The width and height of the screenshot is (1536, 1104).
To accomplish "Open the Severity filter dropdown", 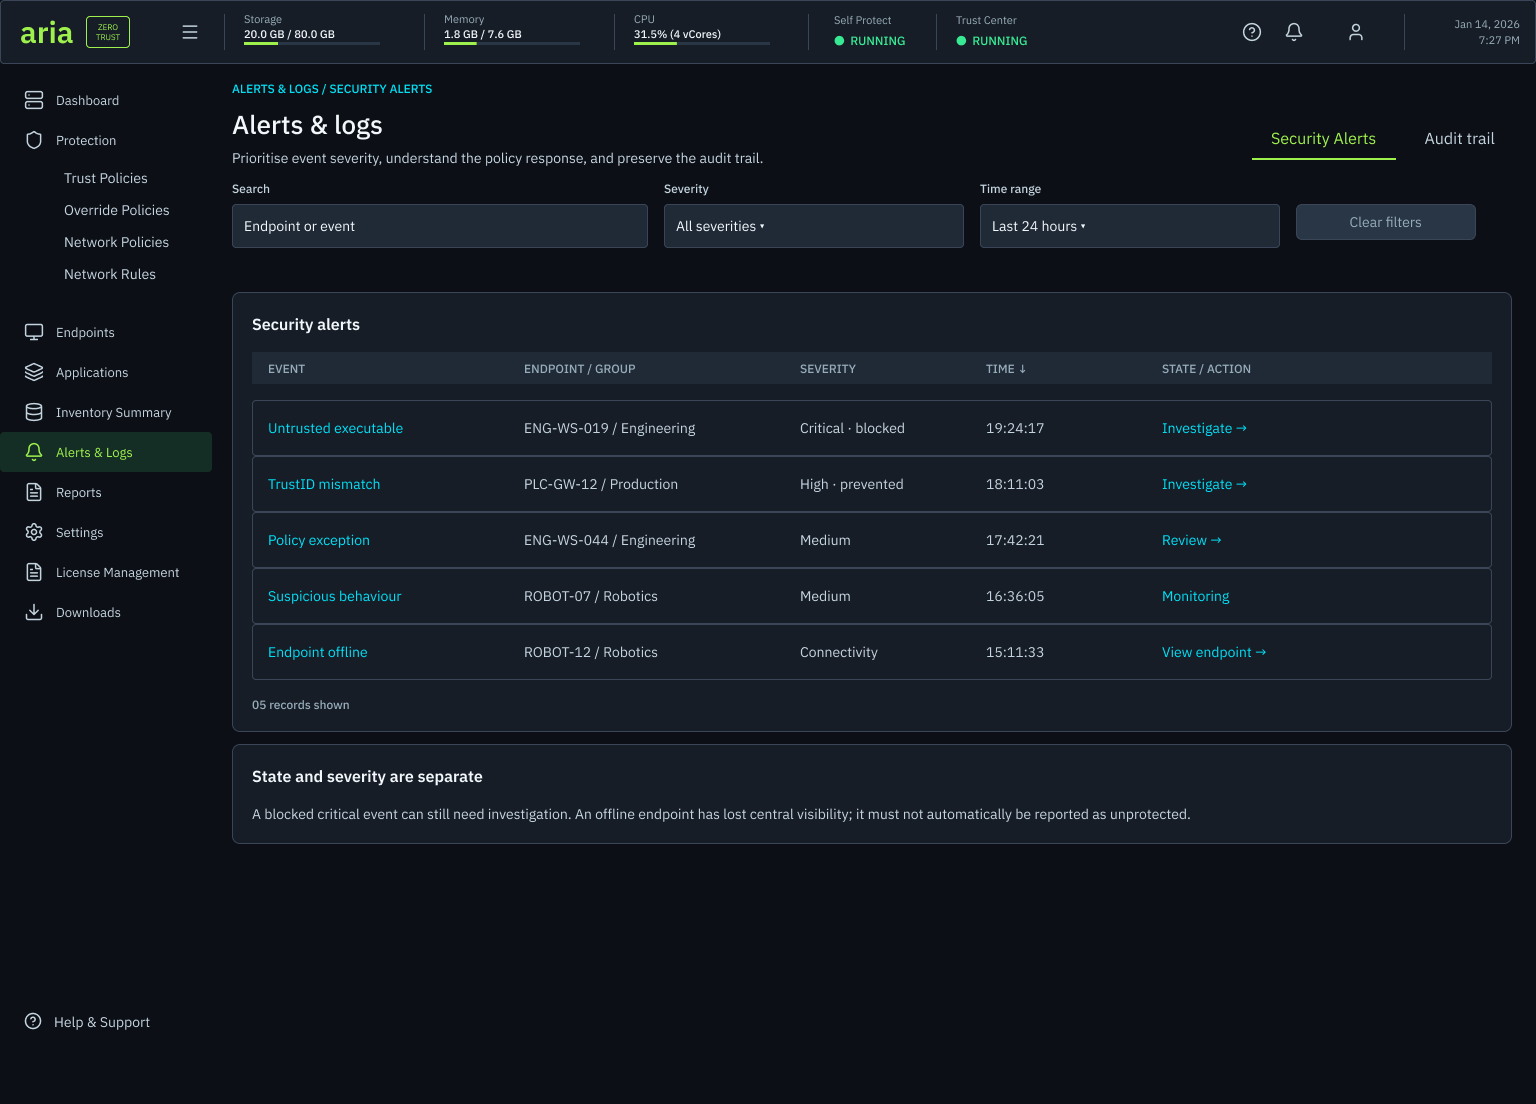I will coord(814,226).
